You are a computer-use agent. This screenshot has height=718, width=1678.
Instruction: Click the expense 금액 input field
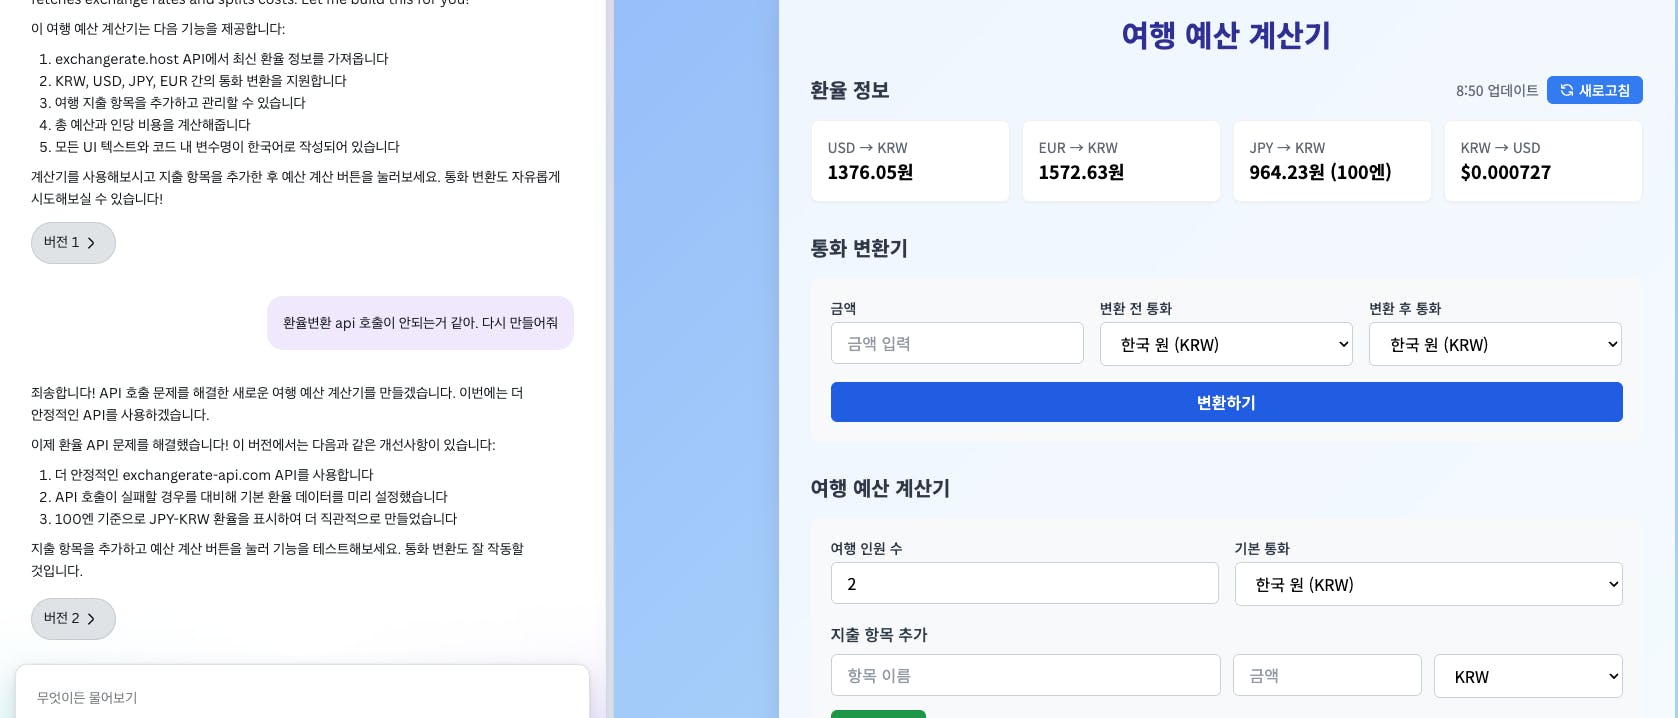coord(1327,675)
